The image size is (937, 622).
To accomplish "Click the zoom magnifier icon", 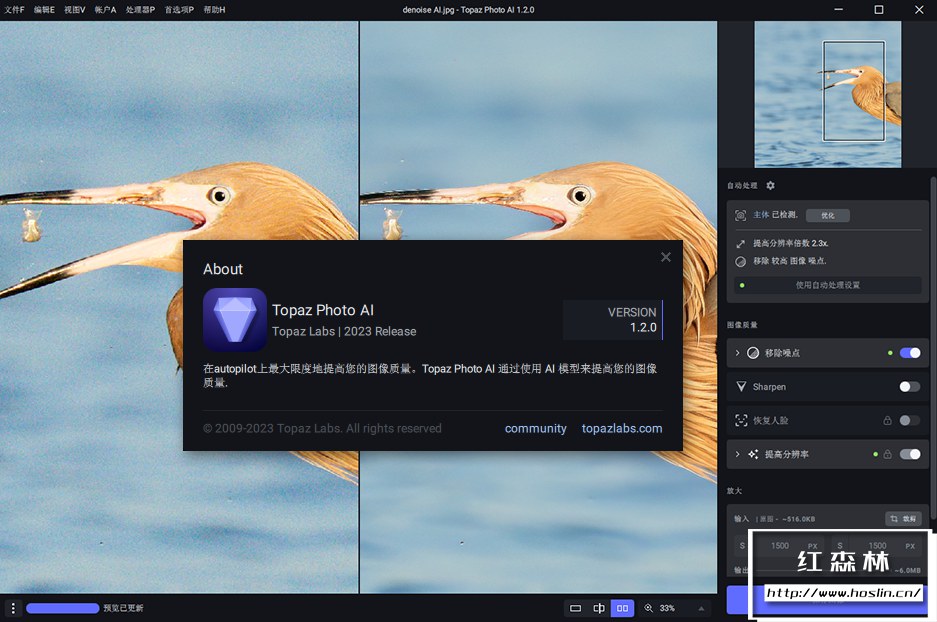I will point(648,608).
